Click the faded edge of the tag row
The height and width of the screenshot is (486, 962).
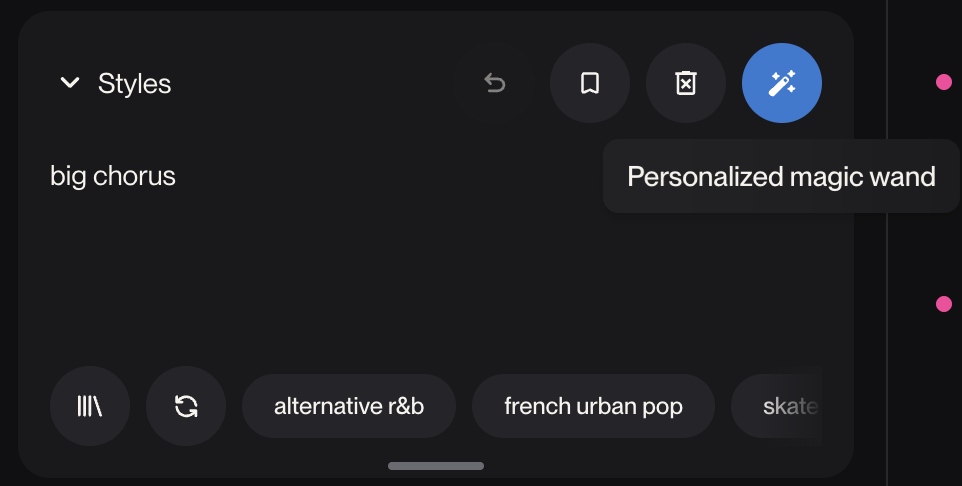tap(812, 406)
